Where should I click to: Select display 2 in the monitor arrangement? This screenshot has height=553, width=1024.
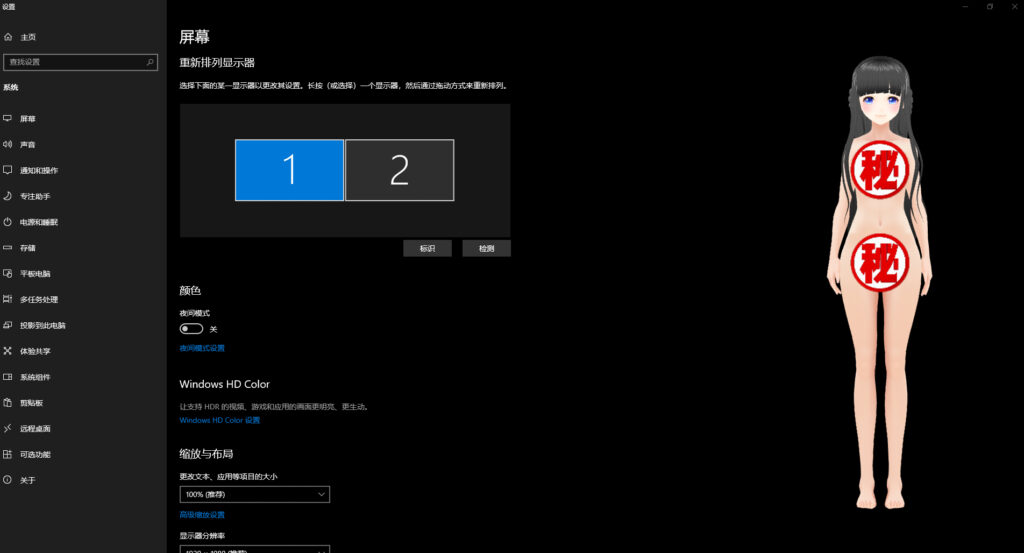pos(399,170)
